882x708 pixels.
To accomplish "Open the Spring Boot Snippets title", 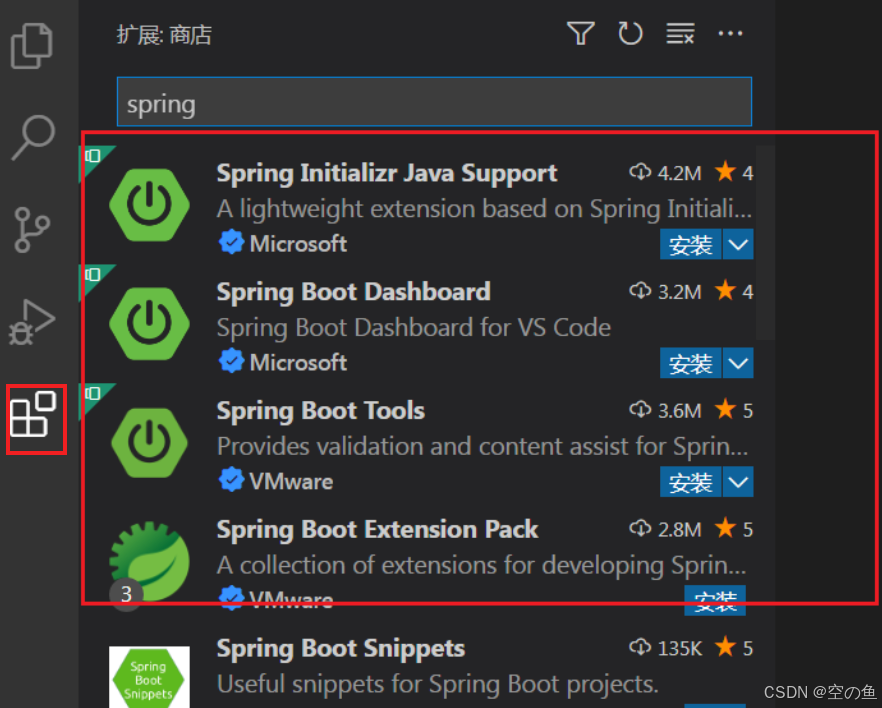I will pyautogui.click(x=341, y=648).
